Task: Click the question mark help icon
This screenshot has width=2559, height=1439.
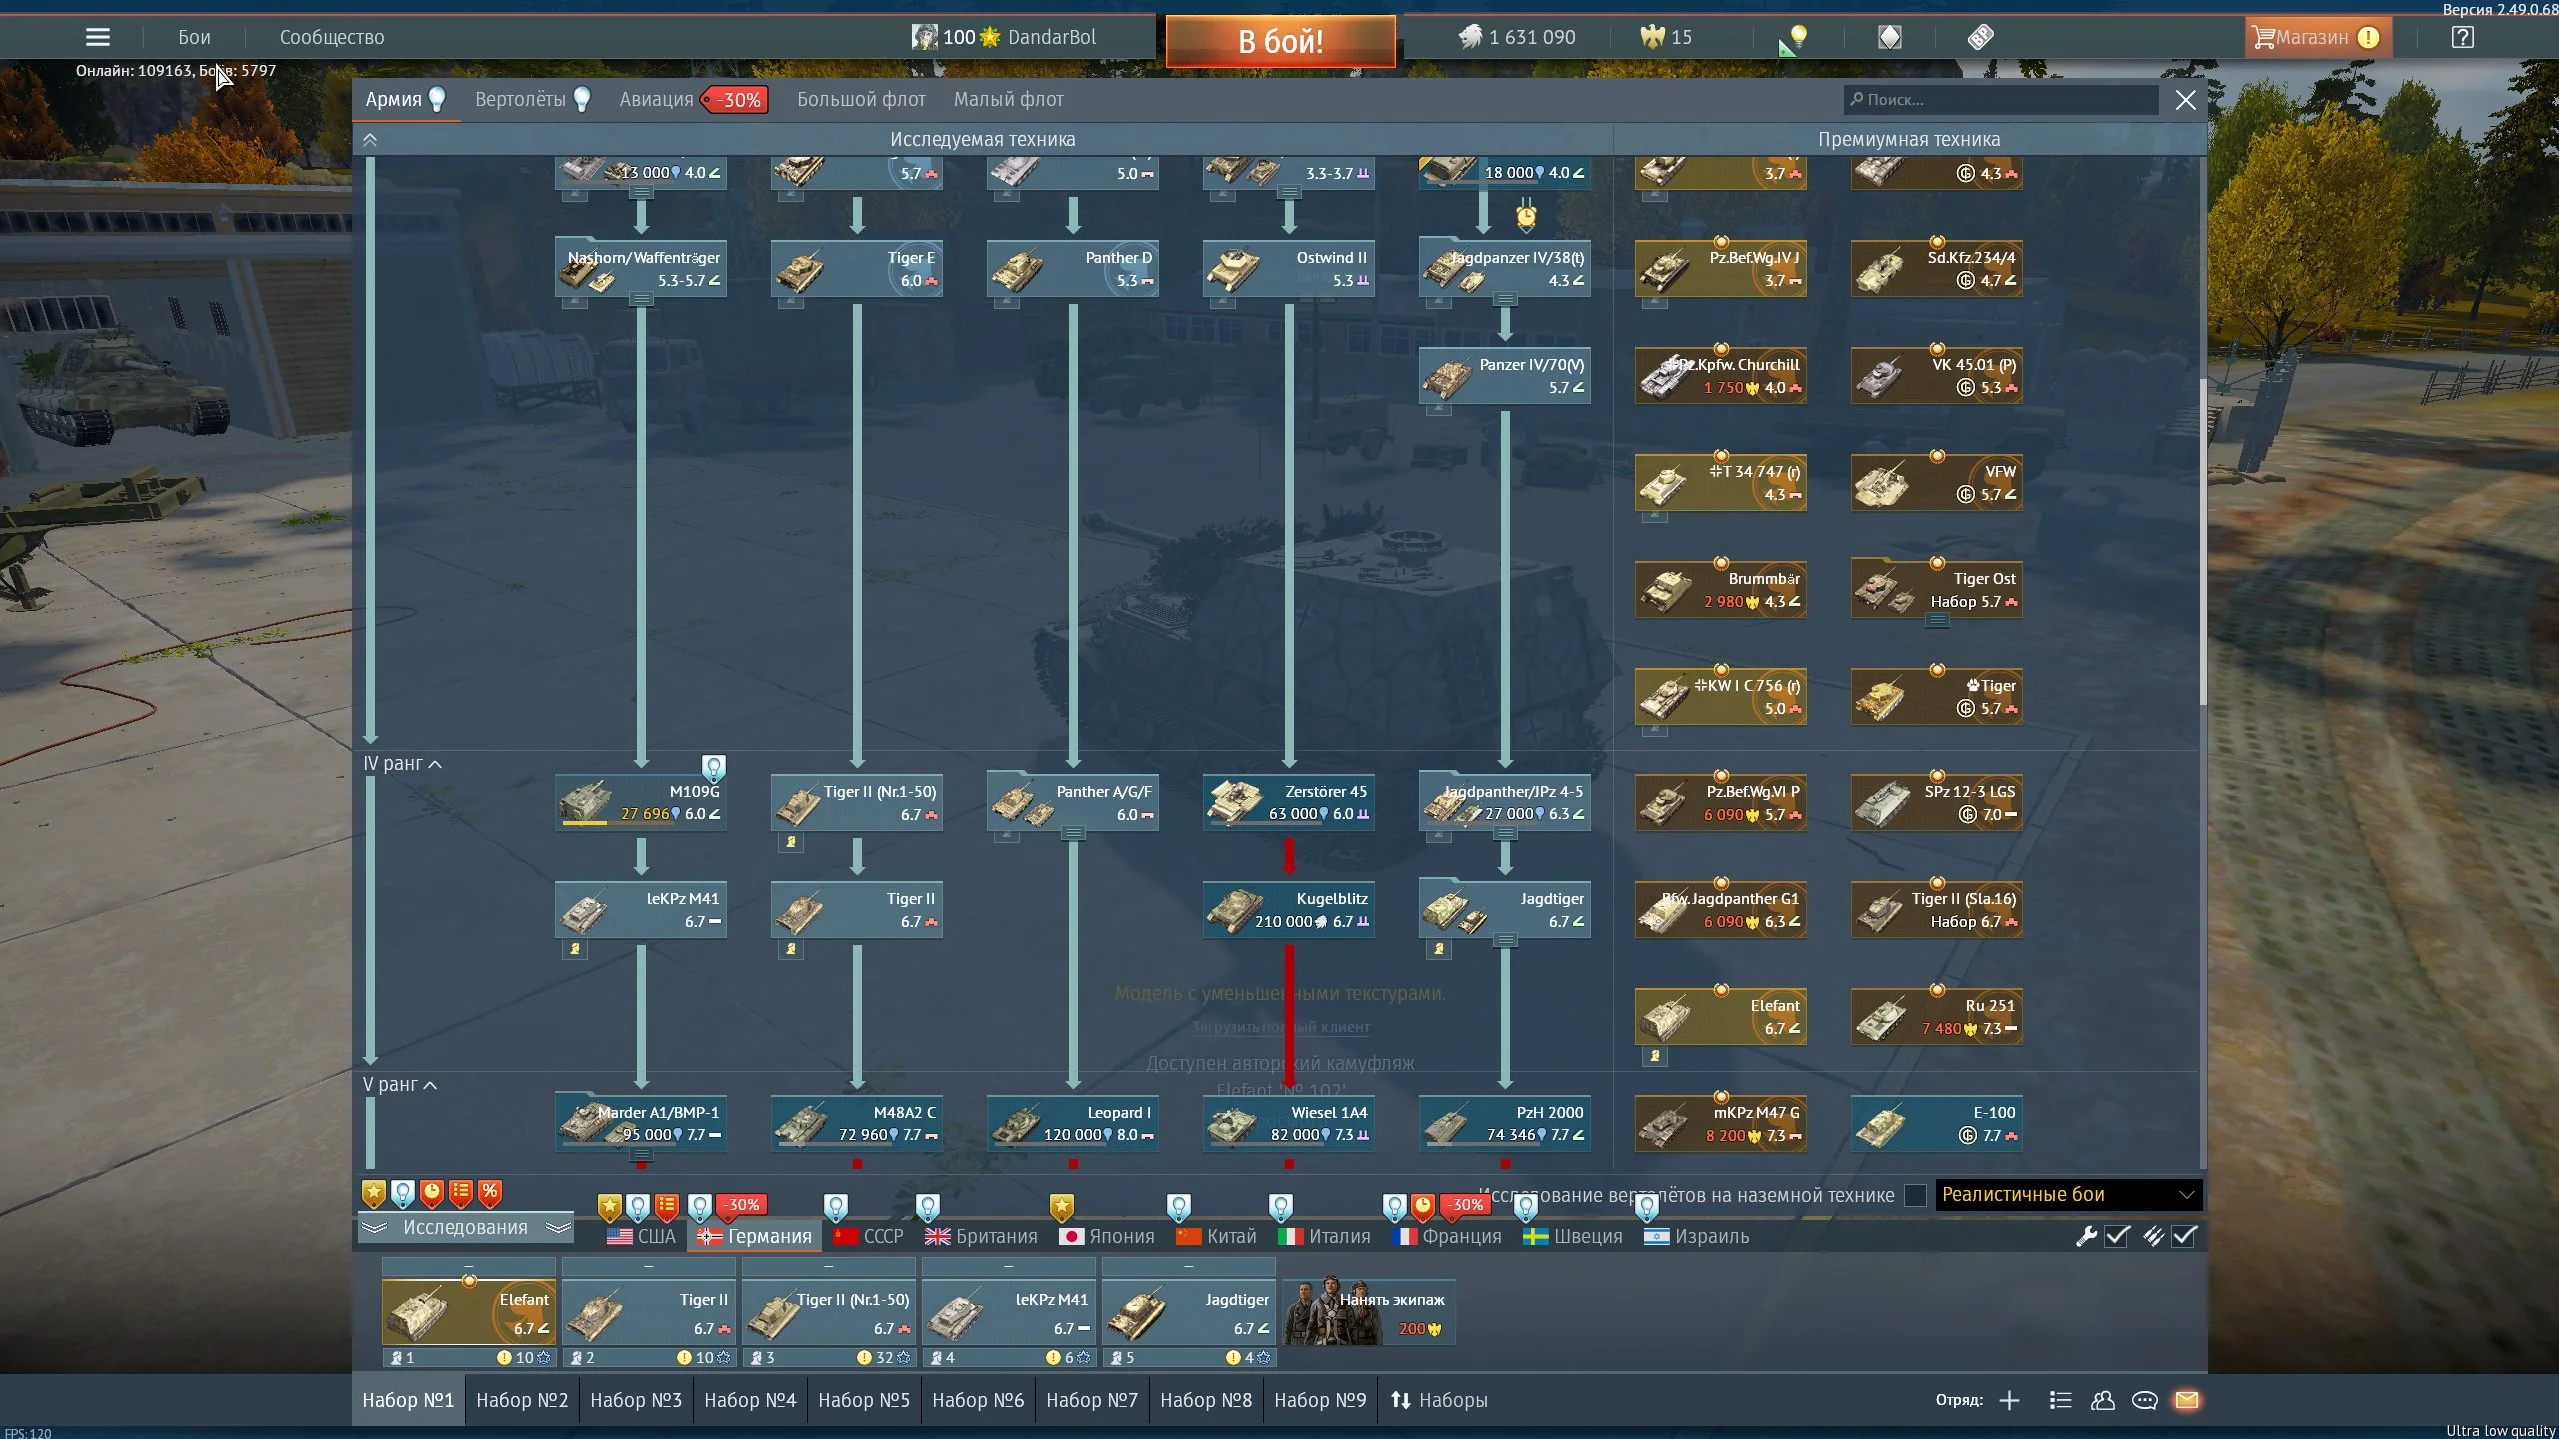Action: 2463,37
